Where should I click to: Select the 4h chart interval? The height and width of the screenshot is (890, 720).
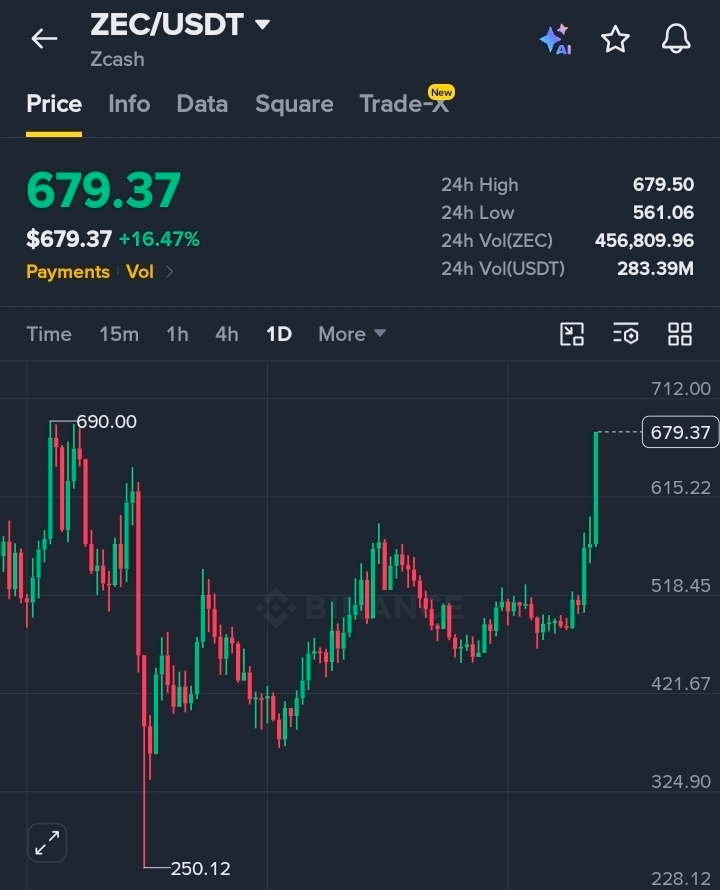pos(227,334)
